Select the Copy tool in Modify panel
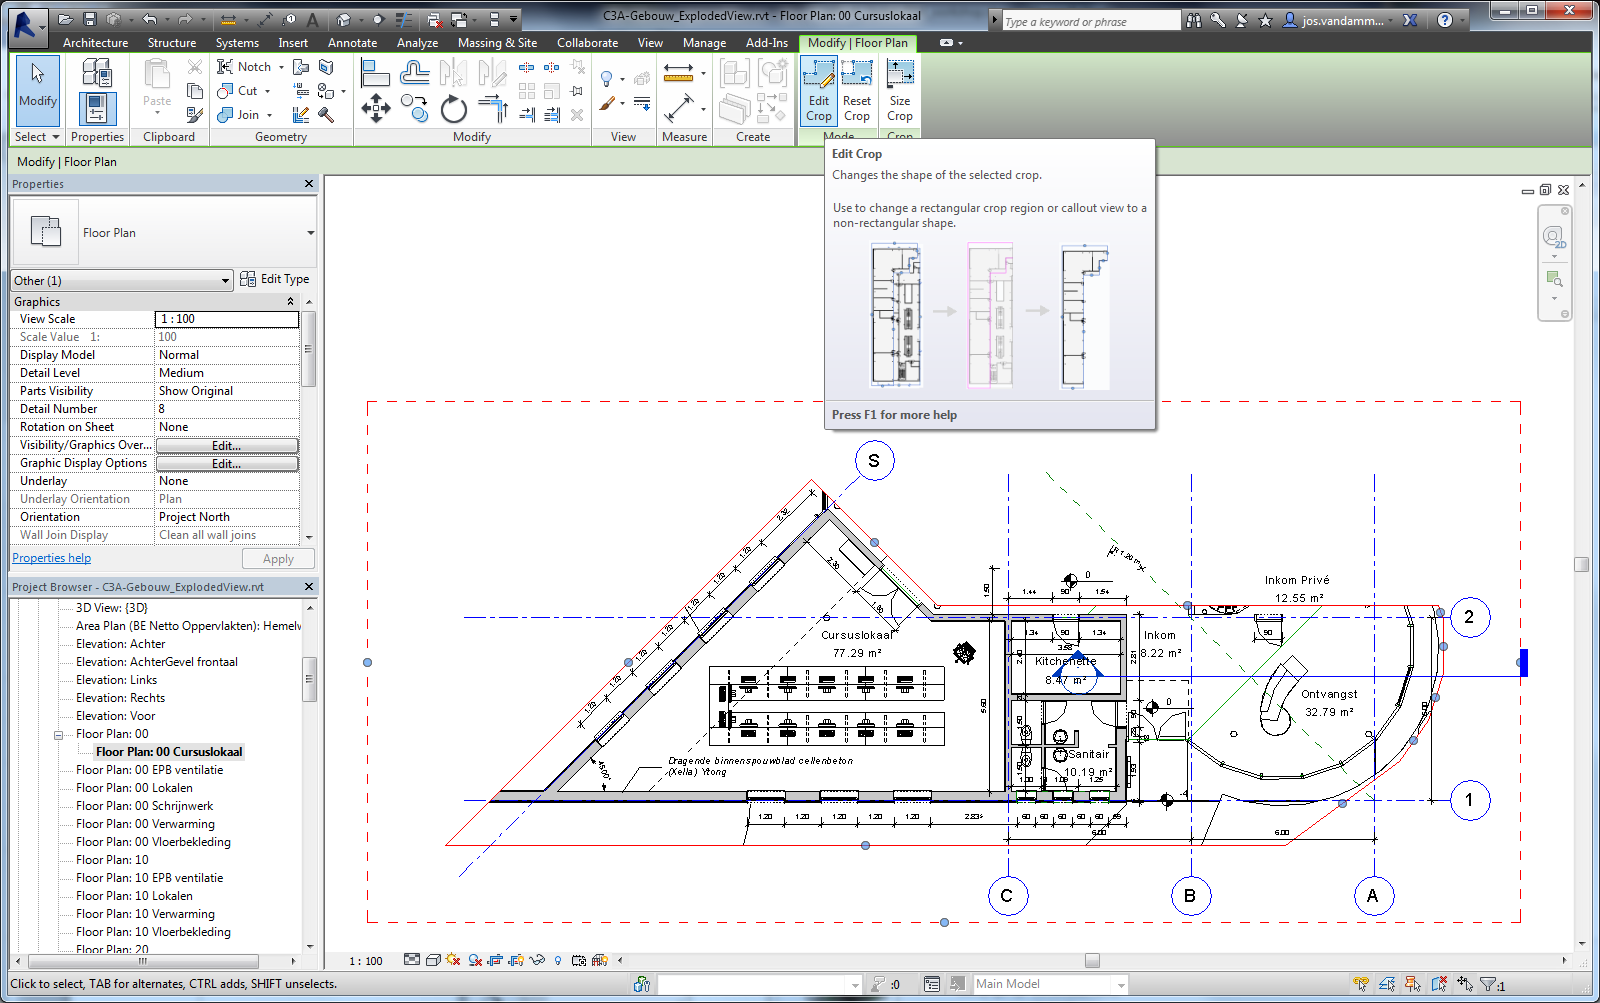The width and height of the screenshot is (1600, 1003). [414, 108]
